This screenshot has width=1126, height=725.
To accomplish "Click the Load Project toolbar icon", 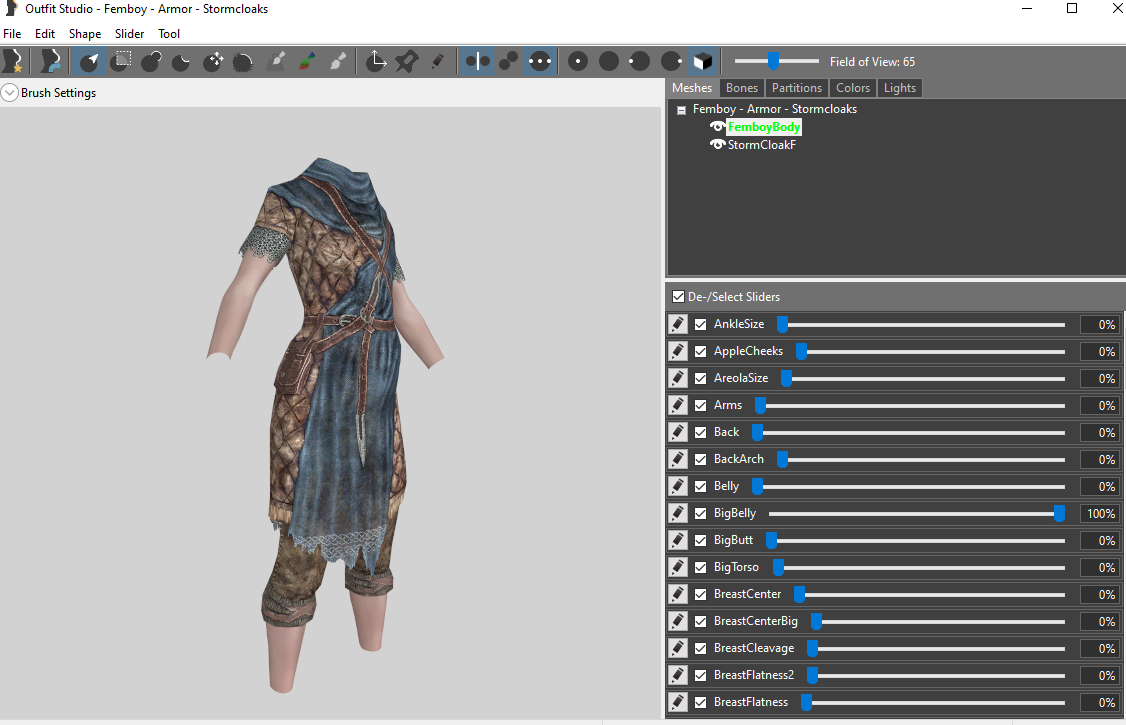I will click(x=50, y=62).
